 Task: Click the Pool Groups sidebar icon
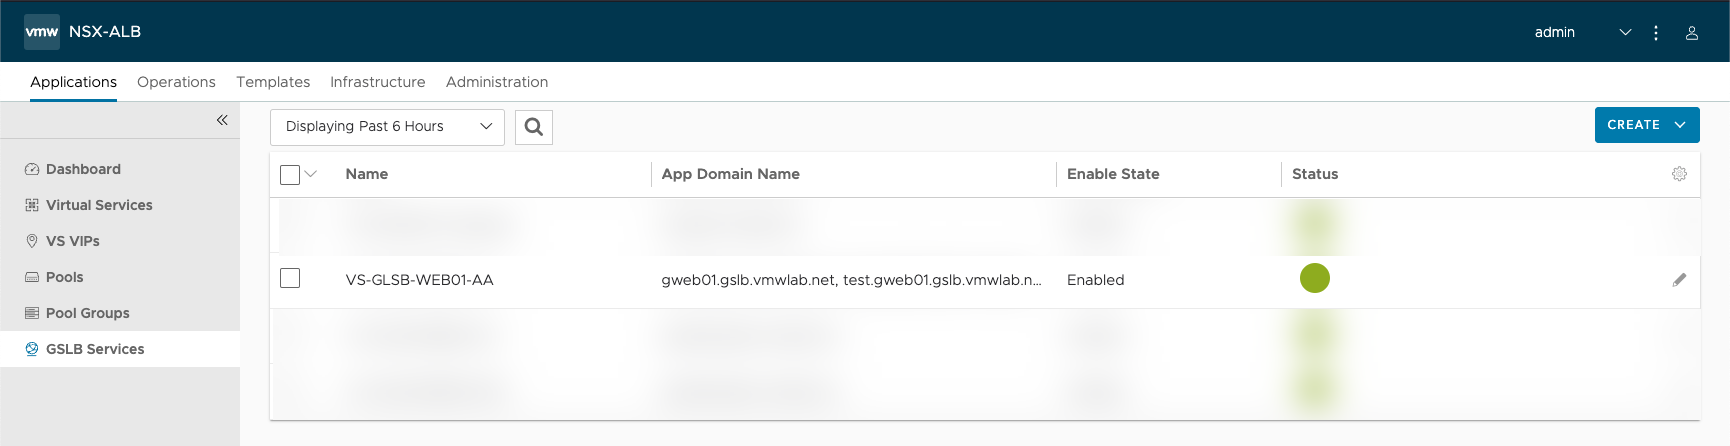tap(32, 313)
